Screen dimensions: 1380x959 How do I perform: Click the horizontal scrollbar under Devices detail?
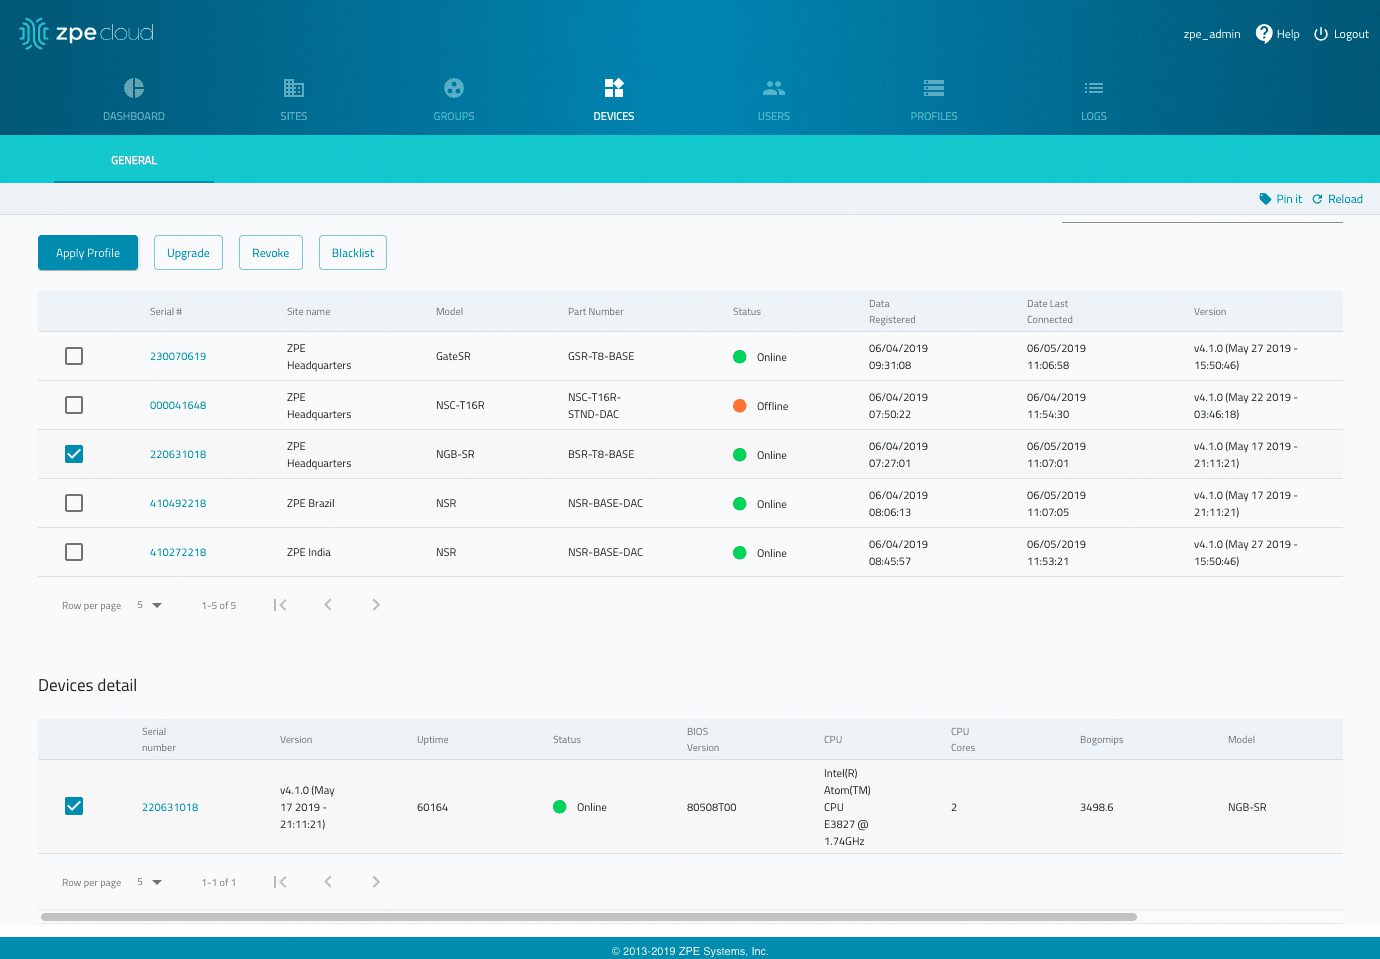coord(588,917)
